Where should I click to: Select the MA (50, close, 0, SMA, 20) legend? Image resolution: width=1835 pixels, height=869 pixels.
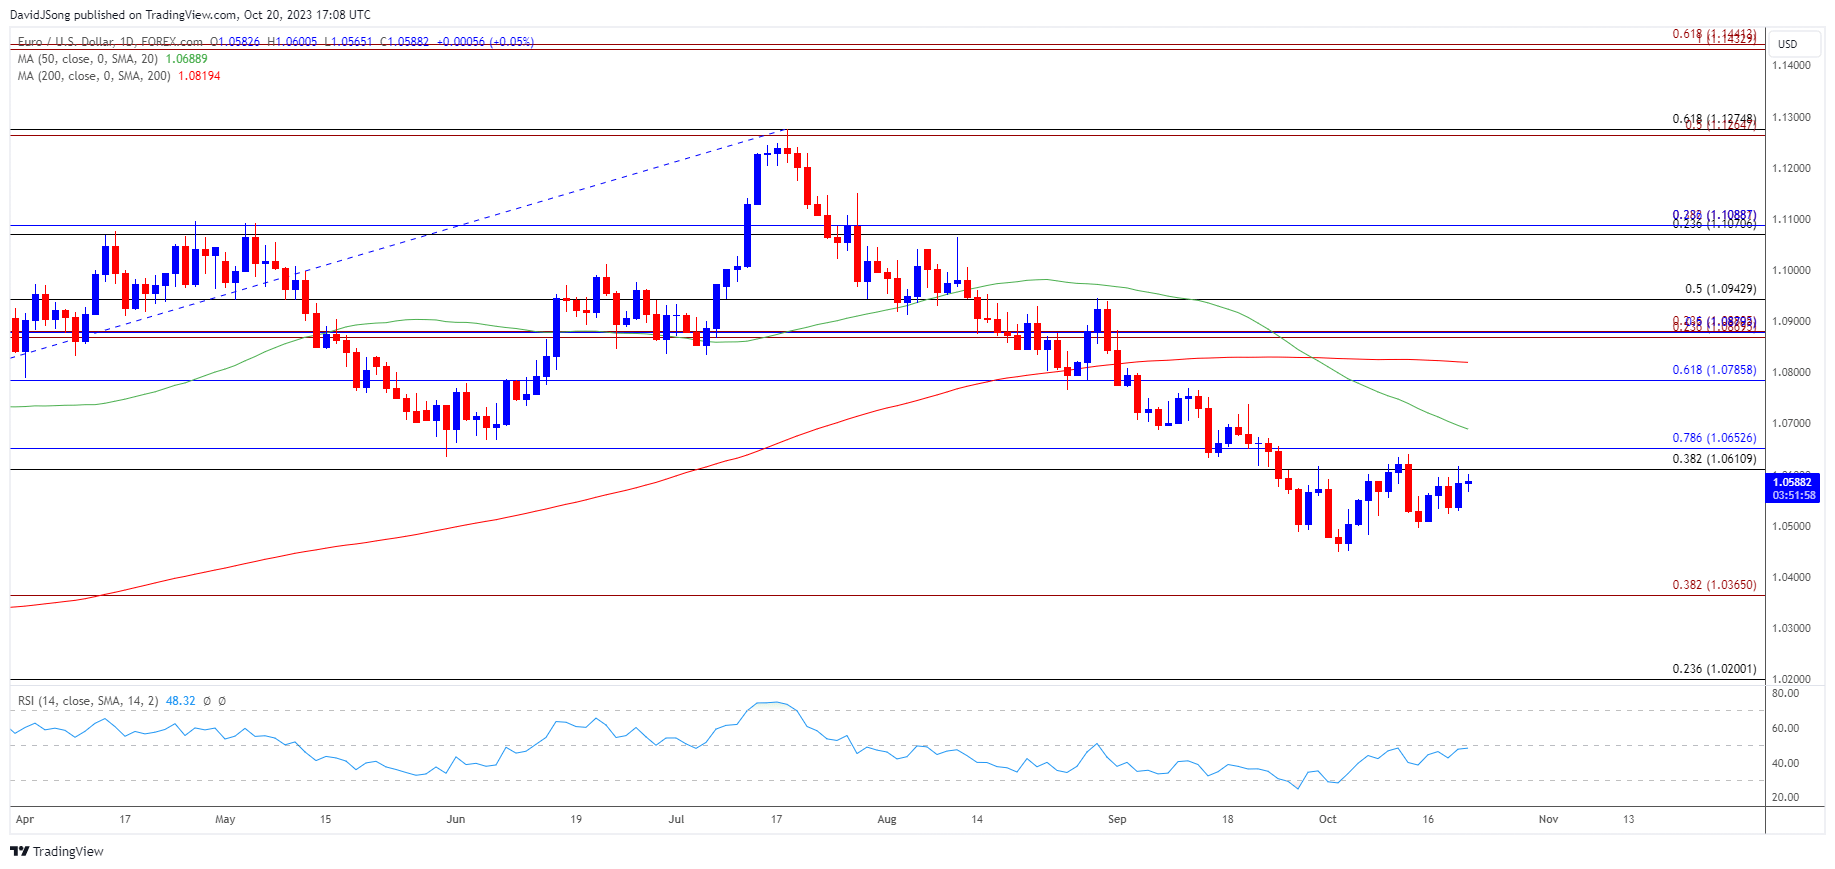[88, 59]
